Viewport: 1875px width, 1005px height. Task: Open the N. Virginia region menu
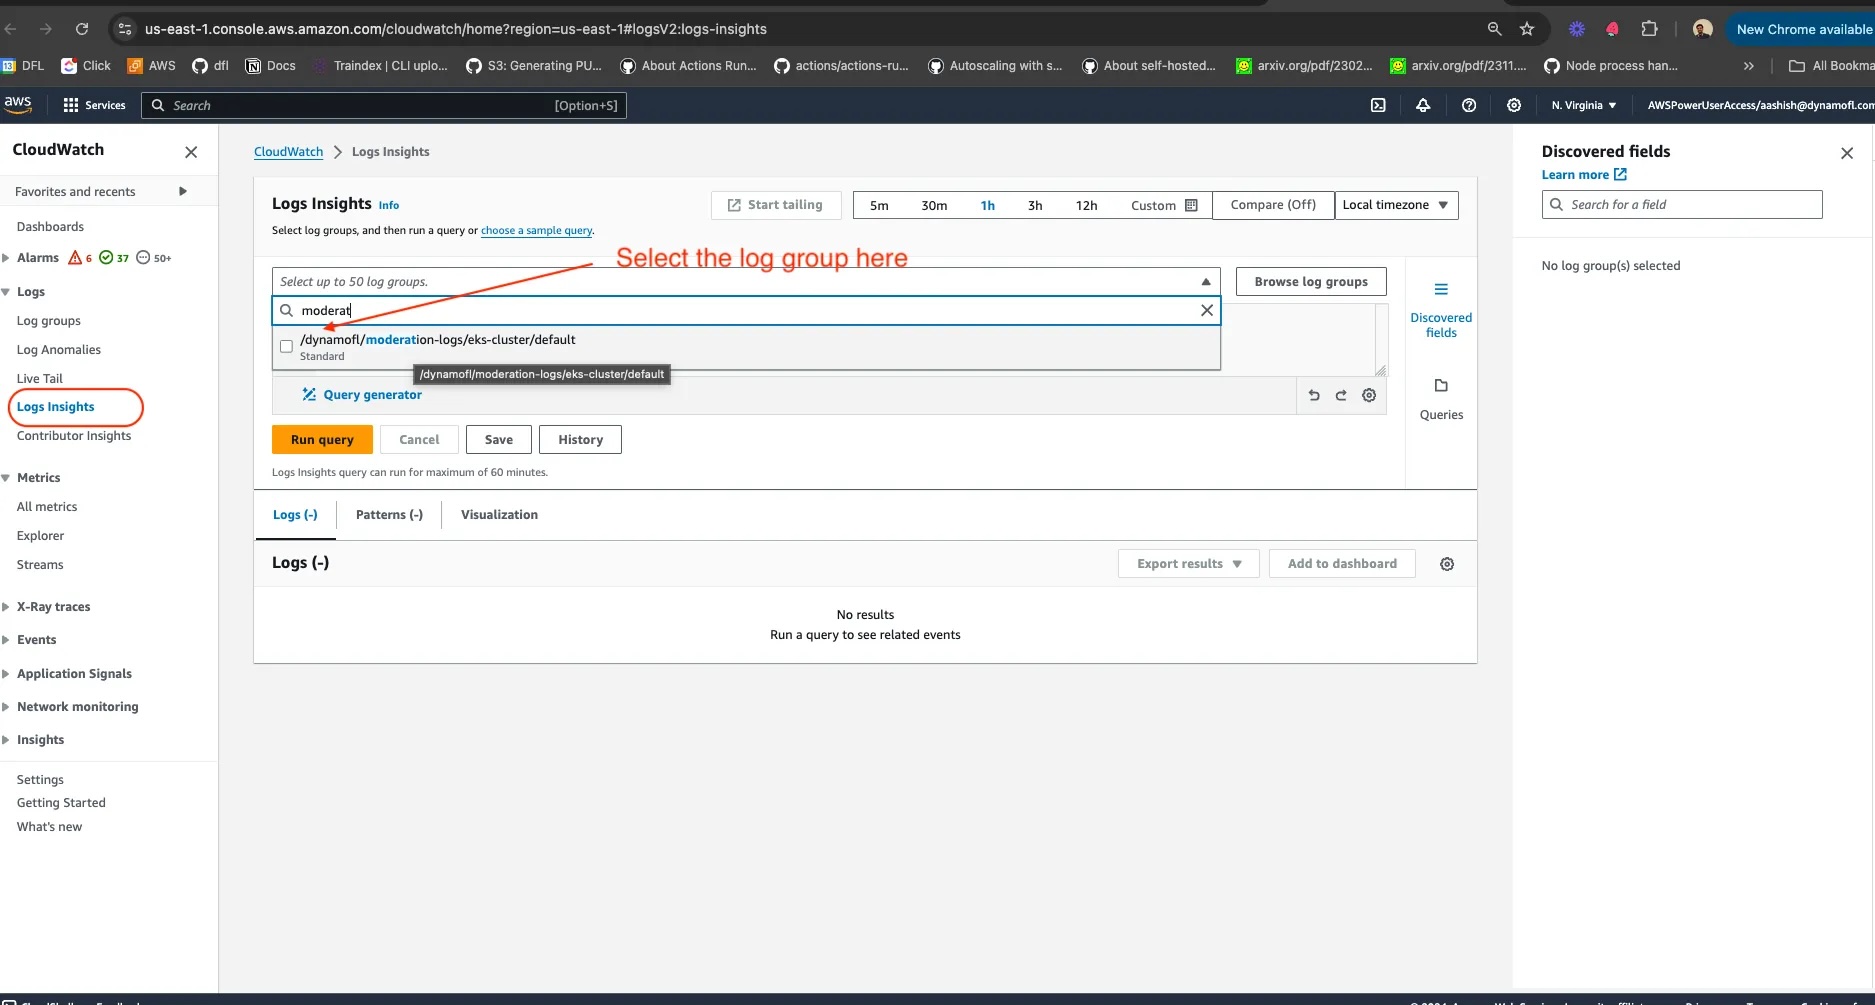click(x=1583, y=105)
